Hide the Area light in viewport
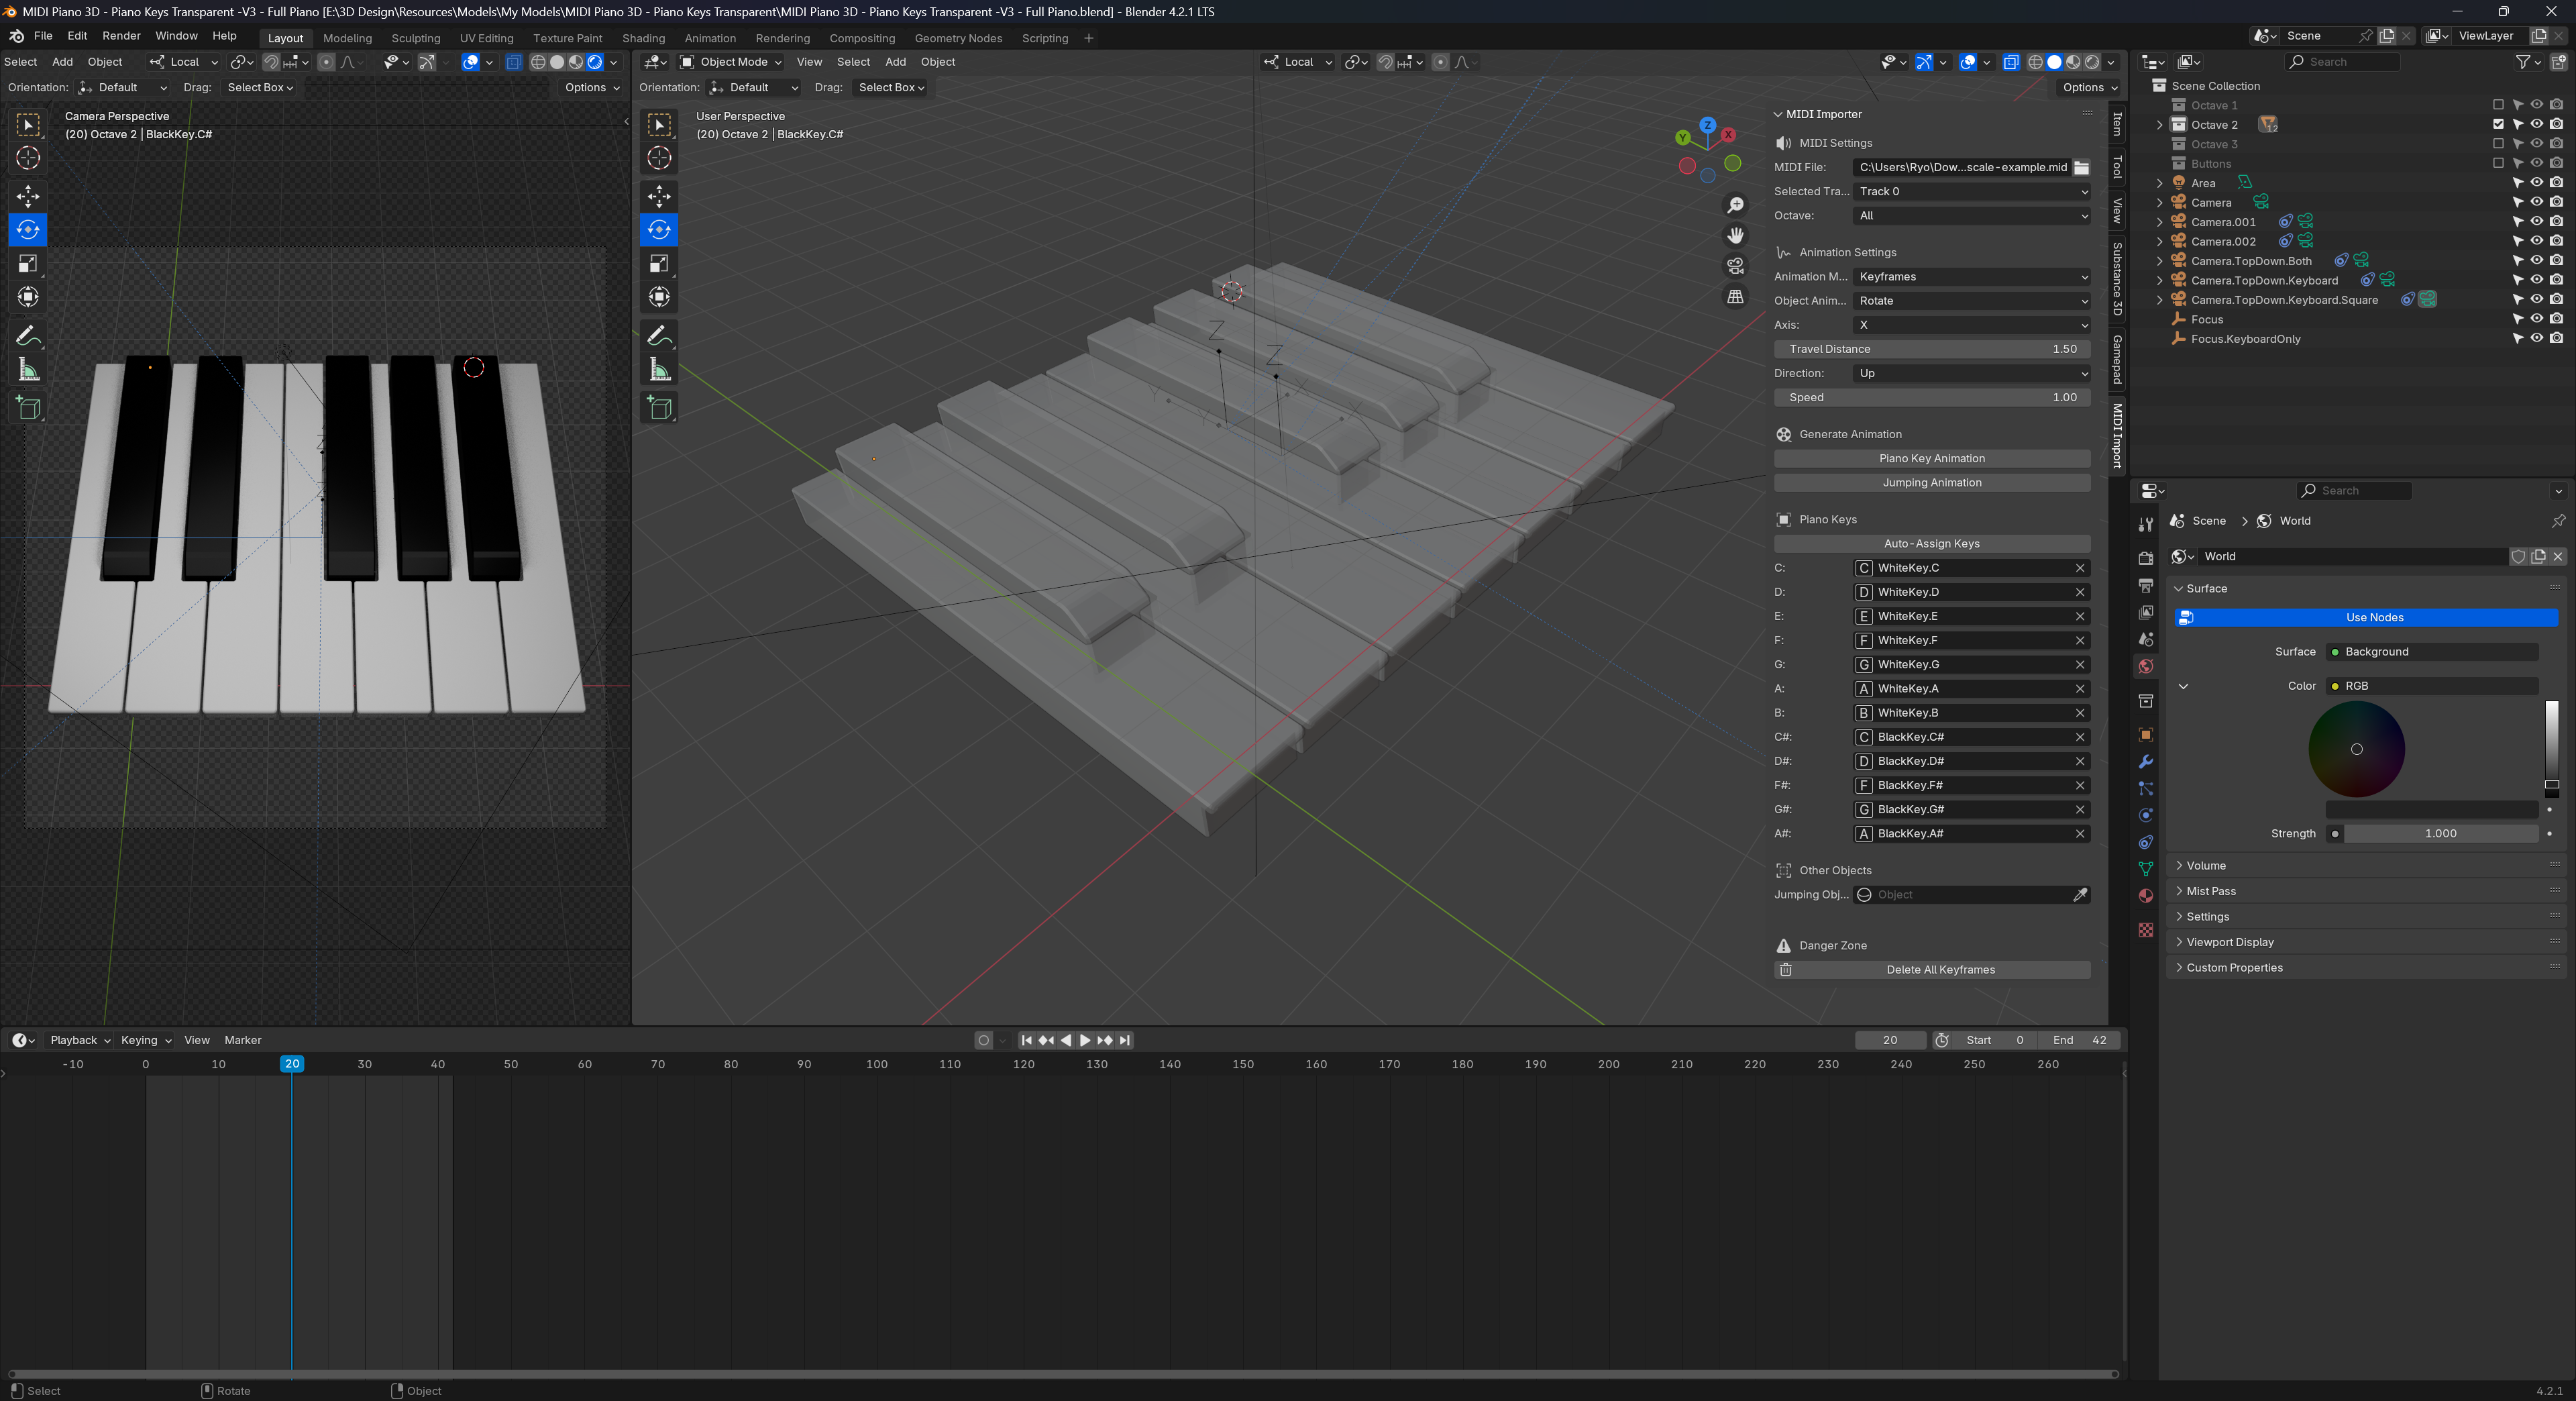The image size is (2576, 1401). pos(2537,183)
